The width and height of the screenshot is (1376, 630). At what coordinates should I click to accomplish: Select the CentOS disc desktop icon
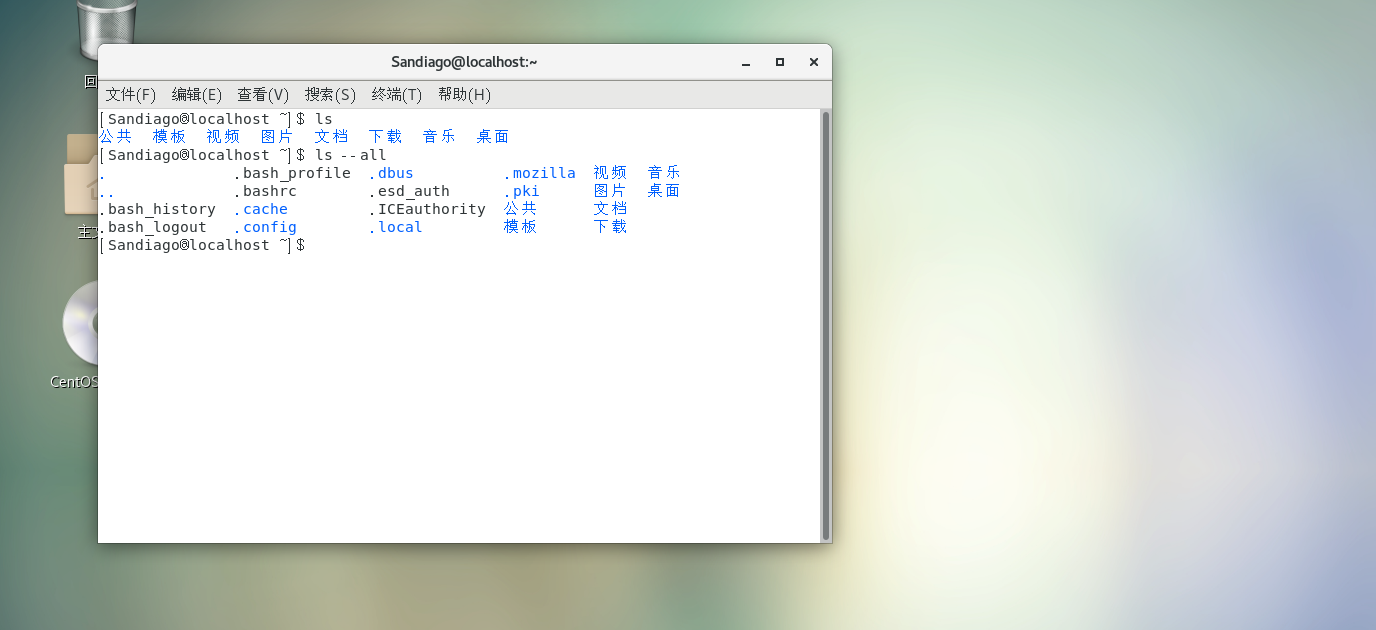pyautogui.click(x=80, y=324)
